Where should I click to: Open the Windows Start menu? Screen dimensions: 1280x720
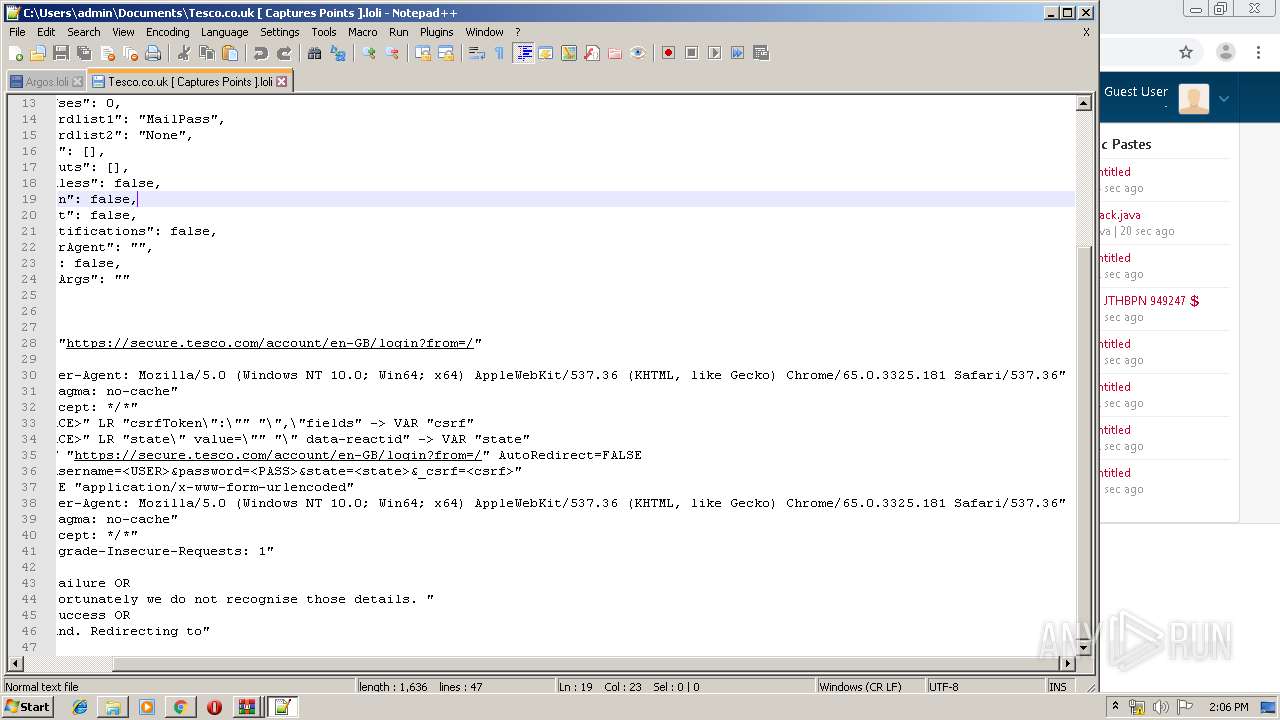click(x=27, y=707)
